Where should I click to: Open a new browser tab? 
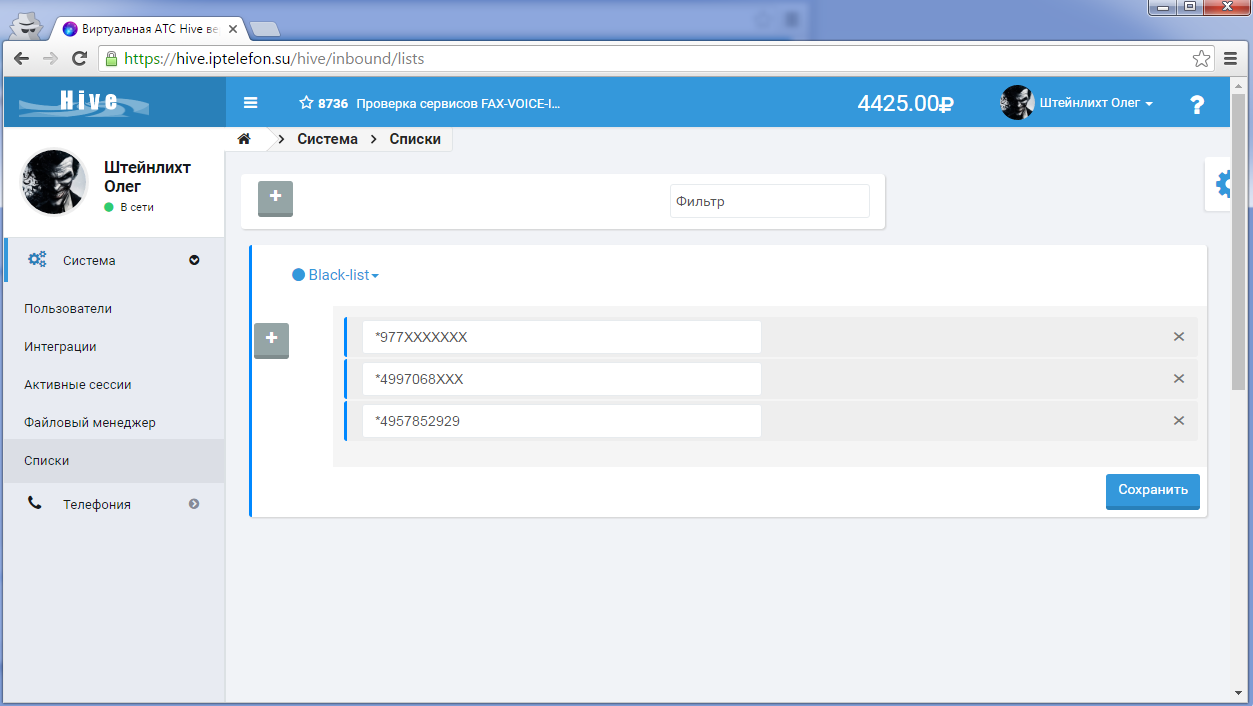264,29
